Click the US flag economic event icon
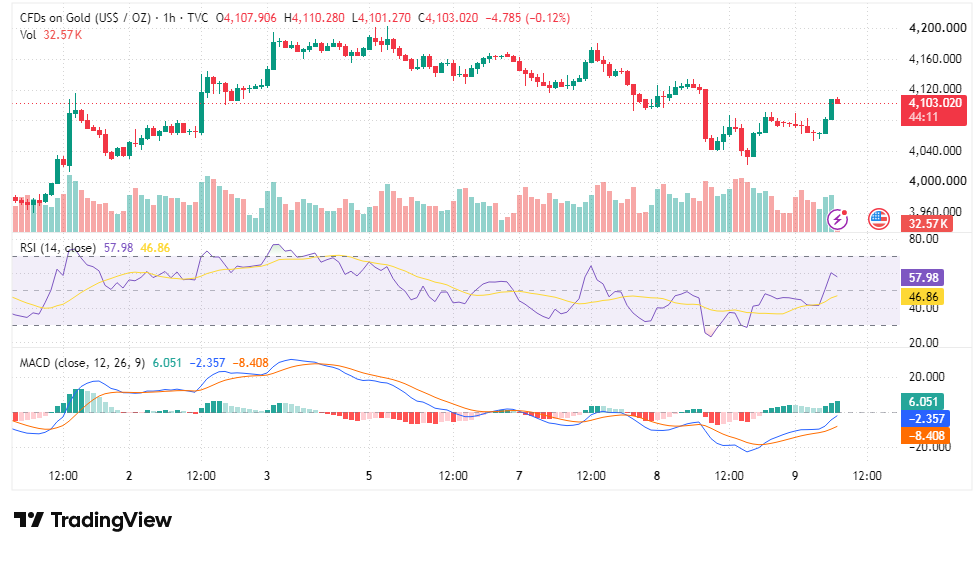980x574 pixels. [x=879, y=219]
